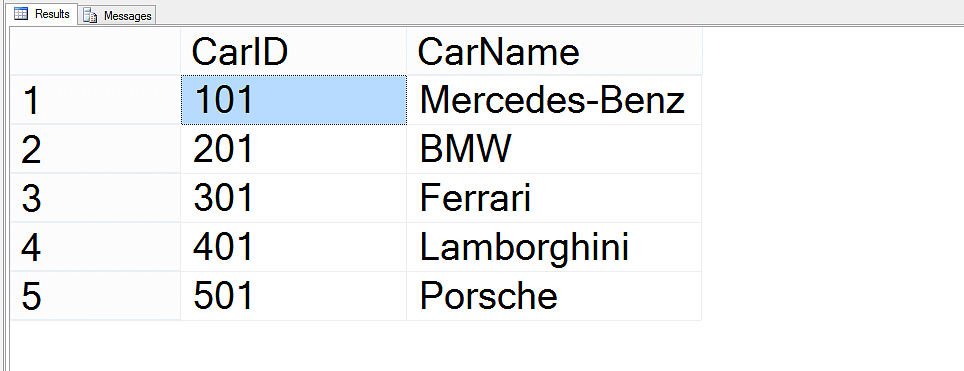This screenshot has height=371, width=964.
Task: Select all cells via top-left grid corner
Action: [x=95, y=51]
